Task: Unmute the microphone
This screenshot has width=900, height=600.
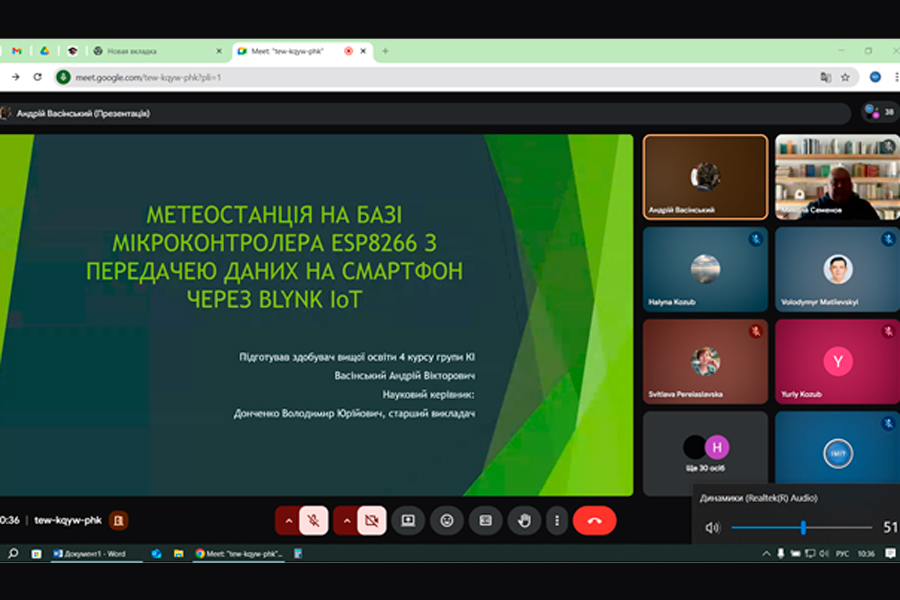Action: 314,521
